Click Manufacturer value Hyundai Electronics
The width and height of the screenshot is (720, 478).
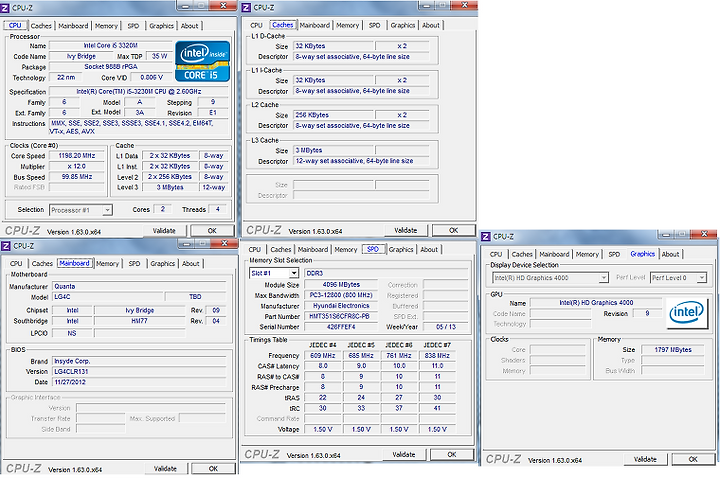341,306
